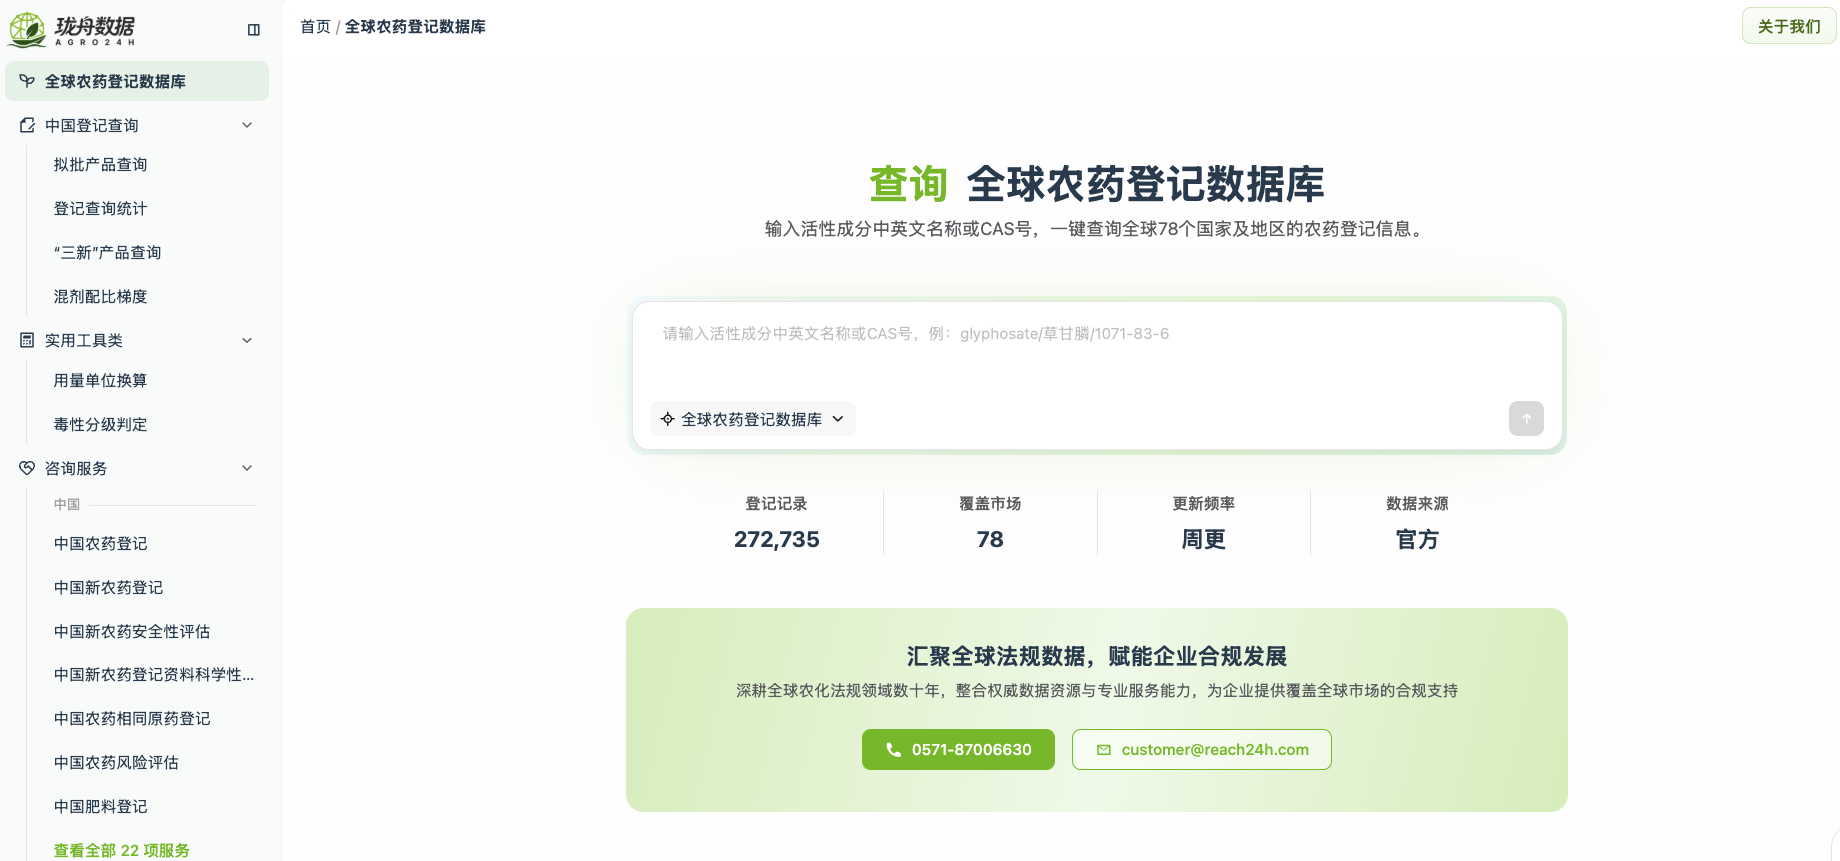This screenshot has width=1840, height=861.
Task: Click the 珑舟数据 logo in sidebar
Action: pos(72,30)
